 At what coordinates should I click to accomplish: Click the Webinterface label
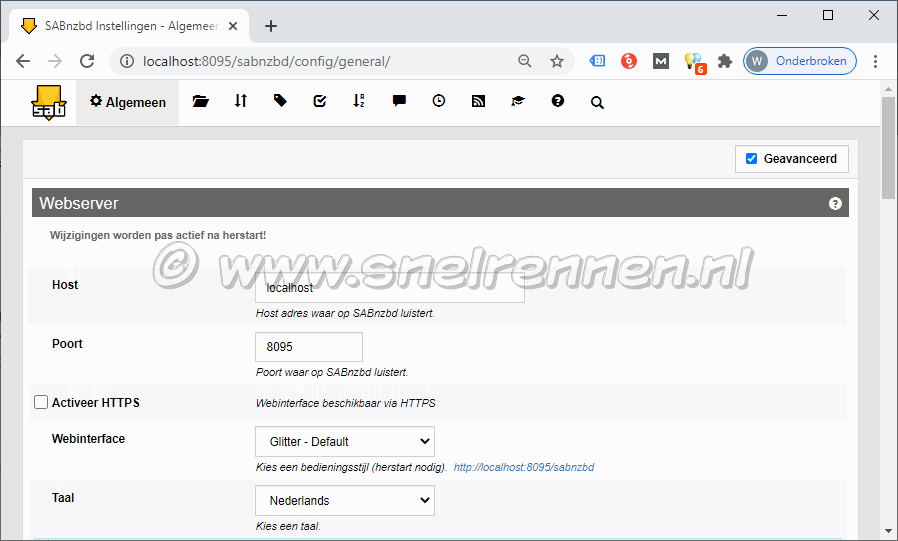pos(88,439)
